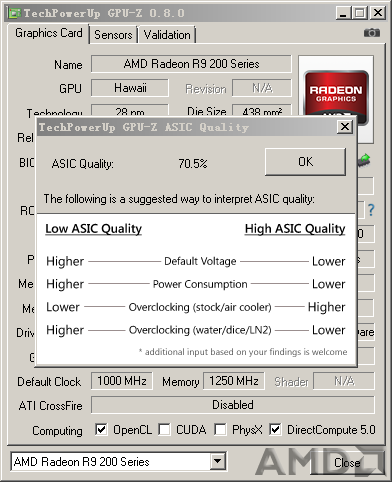This screenshot has width=392, height=482.
Task: Open the AMD Radeon R9 200 Series dropdown
Action: coord(218,461)
